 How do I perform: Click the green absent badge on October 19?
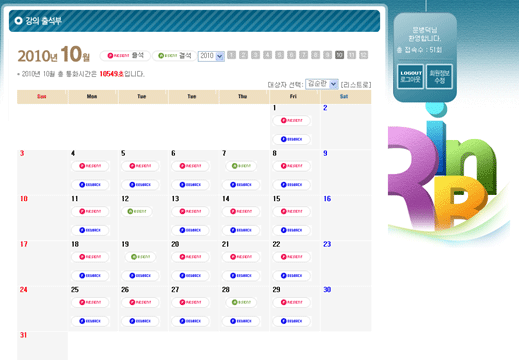[x=140, y=257]
